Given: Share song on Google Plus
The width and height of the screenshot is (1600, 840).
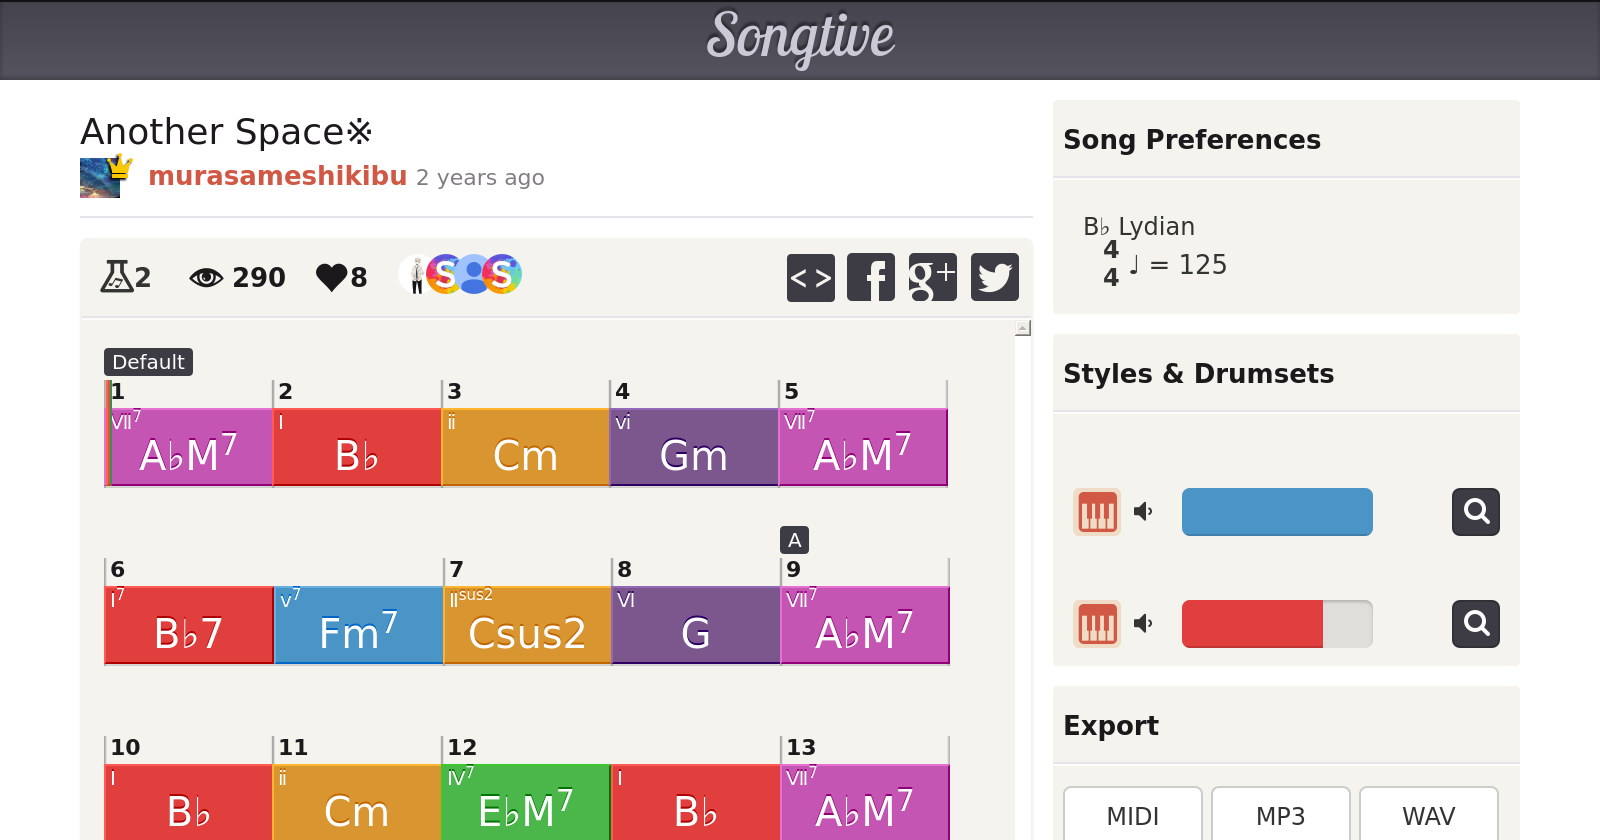Looking at the screenshot, I should pos(932,277).
